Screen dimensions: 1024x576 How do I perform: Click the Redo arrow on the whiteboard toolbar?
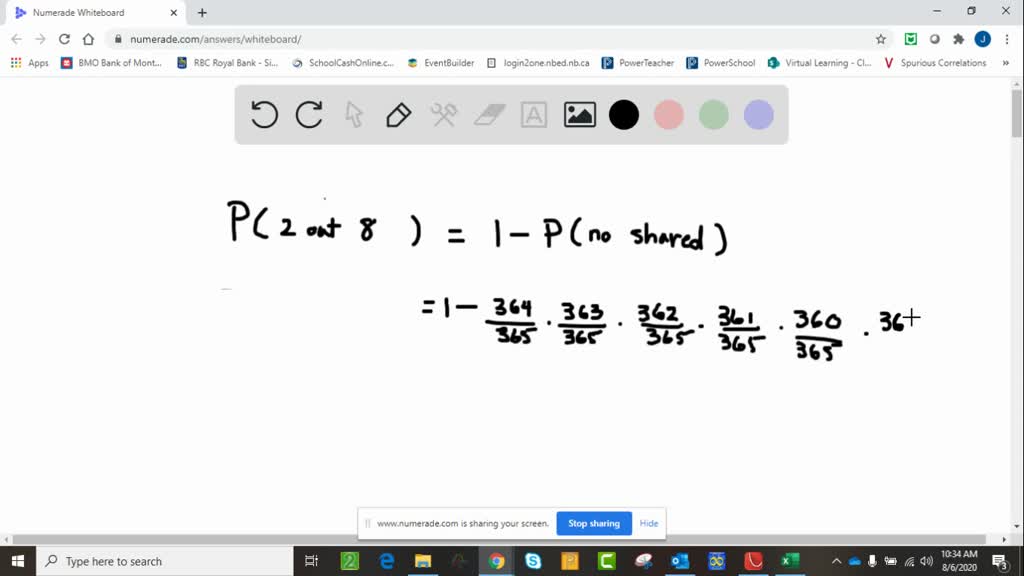click(308, 114)
